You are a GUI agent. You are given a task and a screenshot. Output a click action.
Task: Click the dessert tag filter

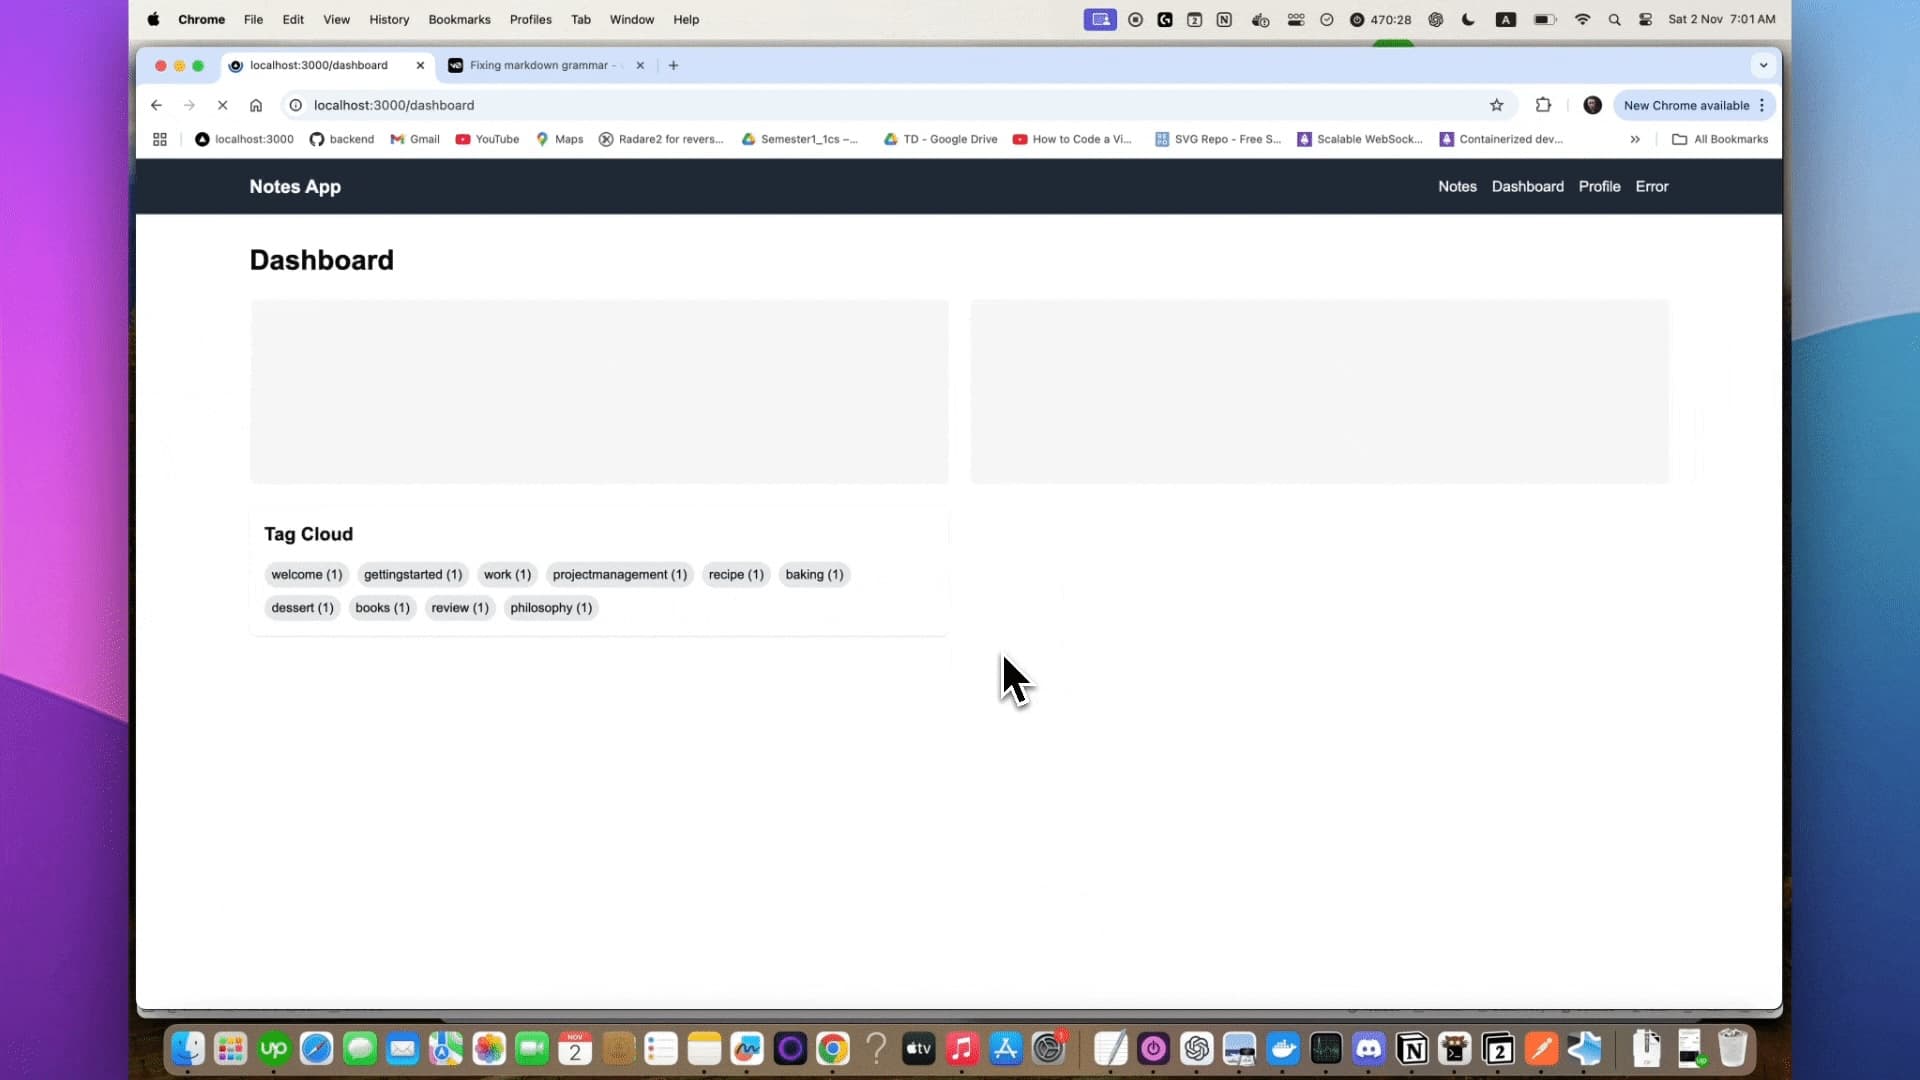coord(302,608)
